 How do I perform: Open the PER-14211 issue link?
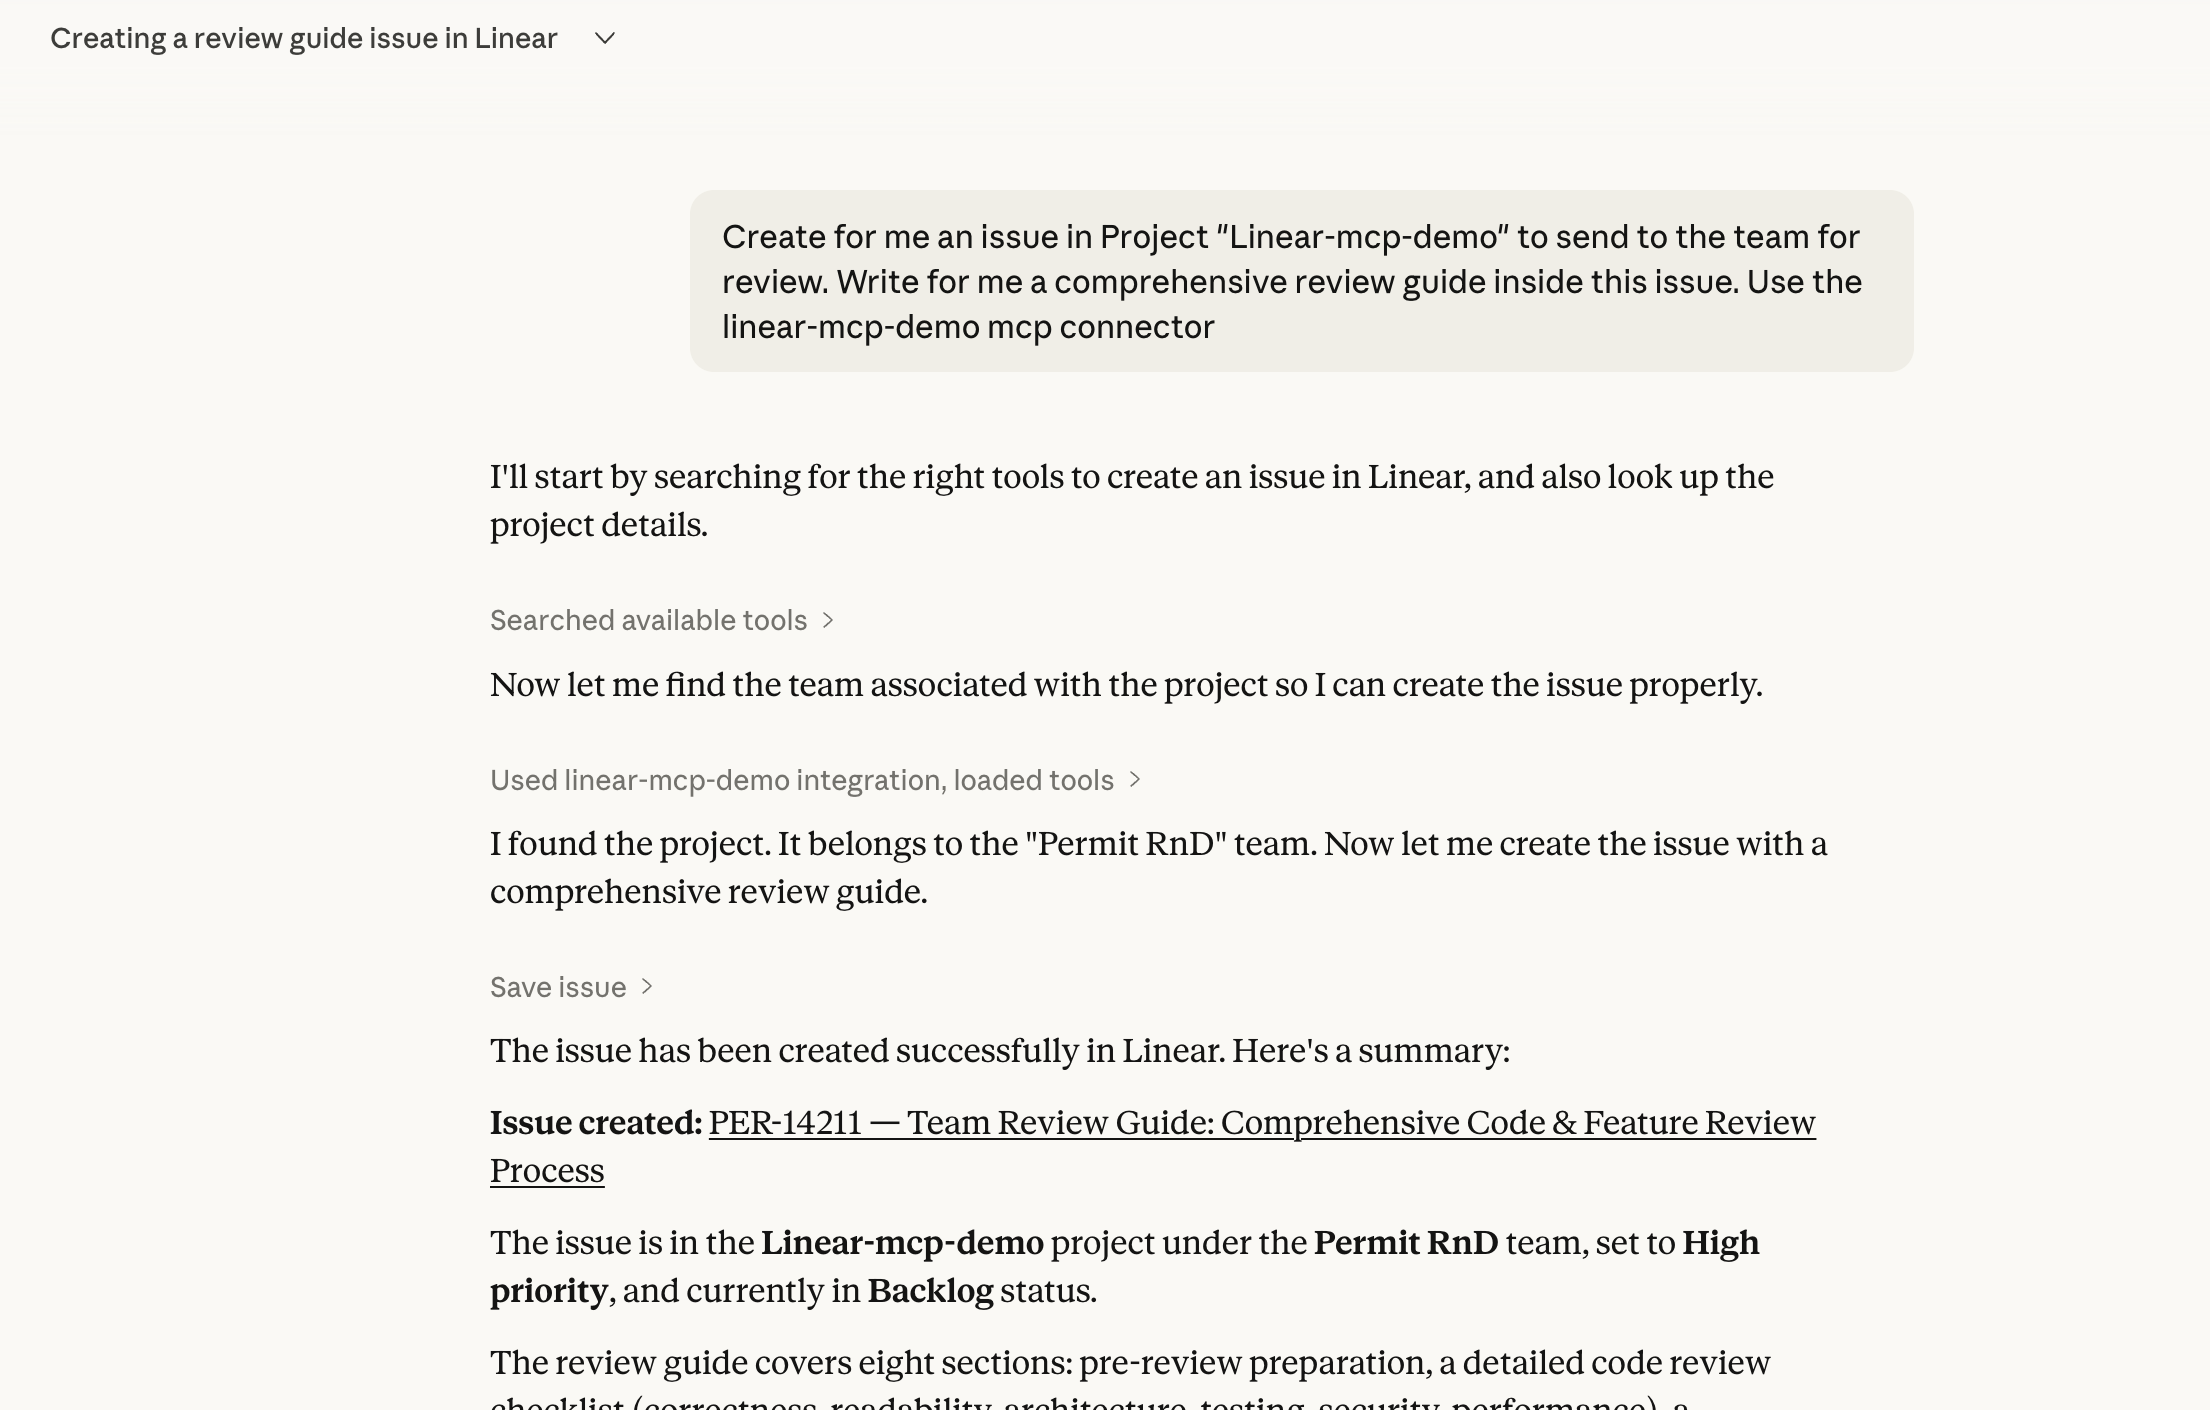(x=786, y=1123)
